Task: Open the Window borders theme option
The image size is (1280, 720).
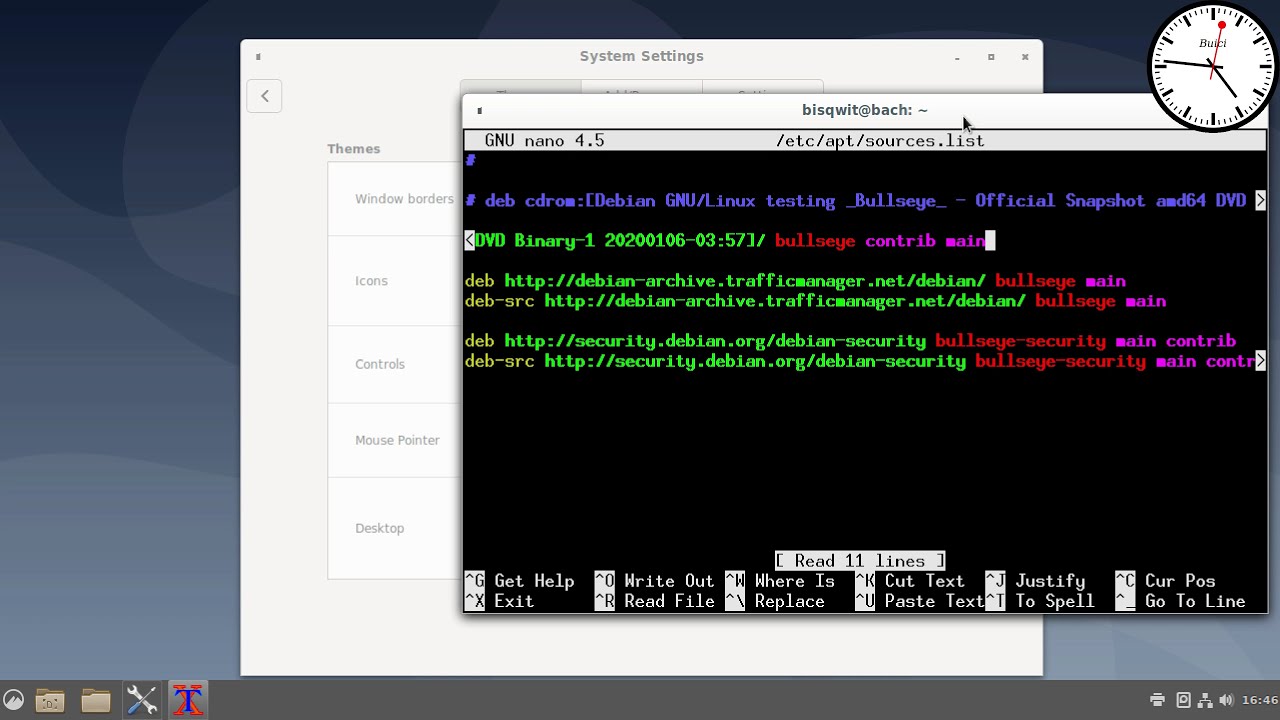Action: coord(404,199)
